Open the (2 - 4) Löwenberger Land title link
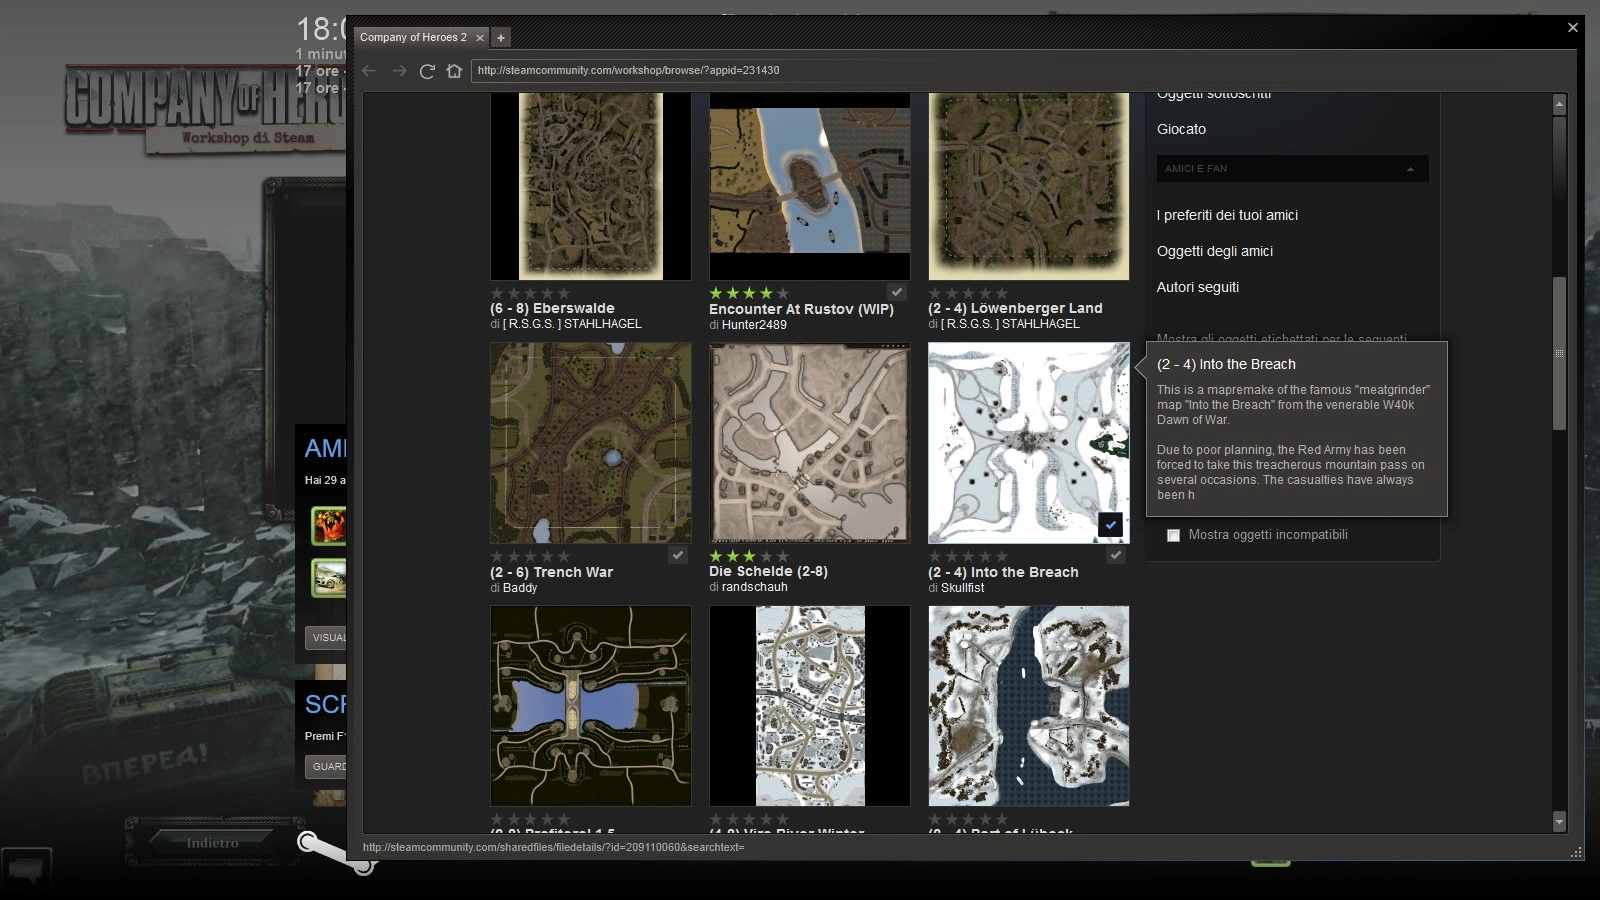Image resolution: width=1600 pixels, height=900 pixels. [x=1015, y=308]
